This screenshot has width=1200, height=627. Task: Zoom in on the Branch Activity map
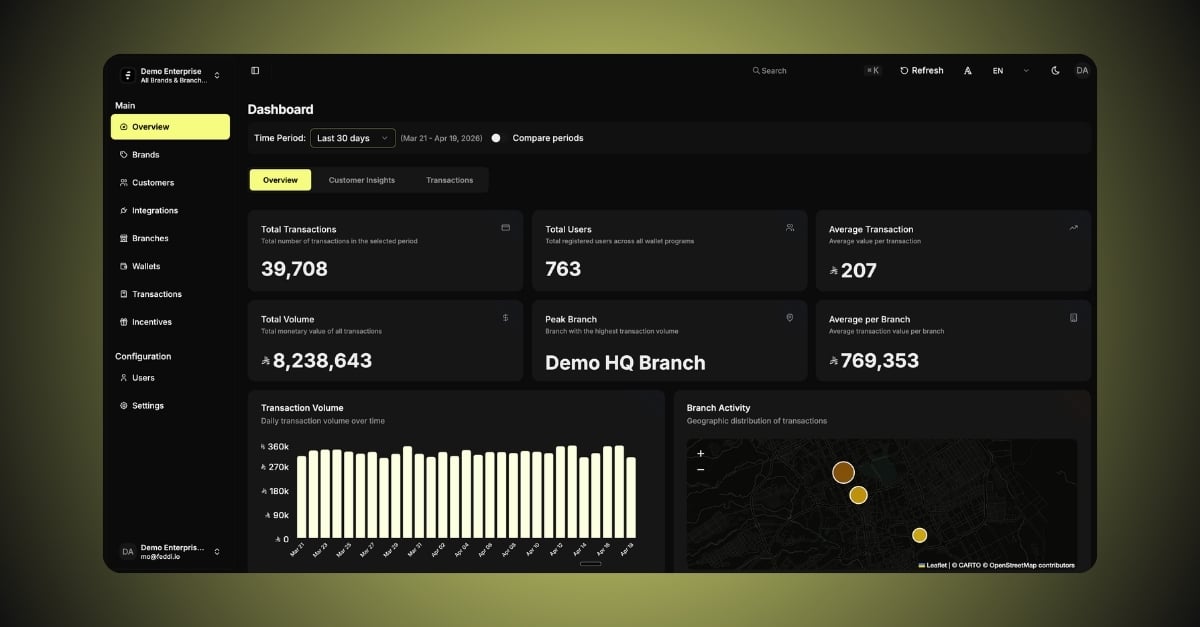tap(700, 454)
